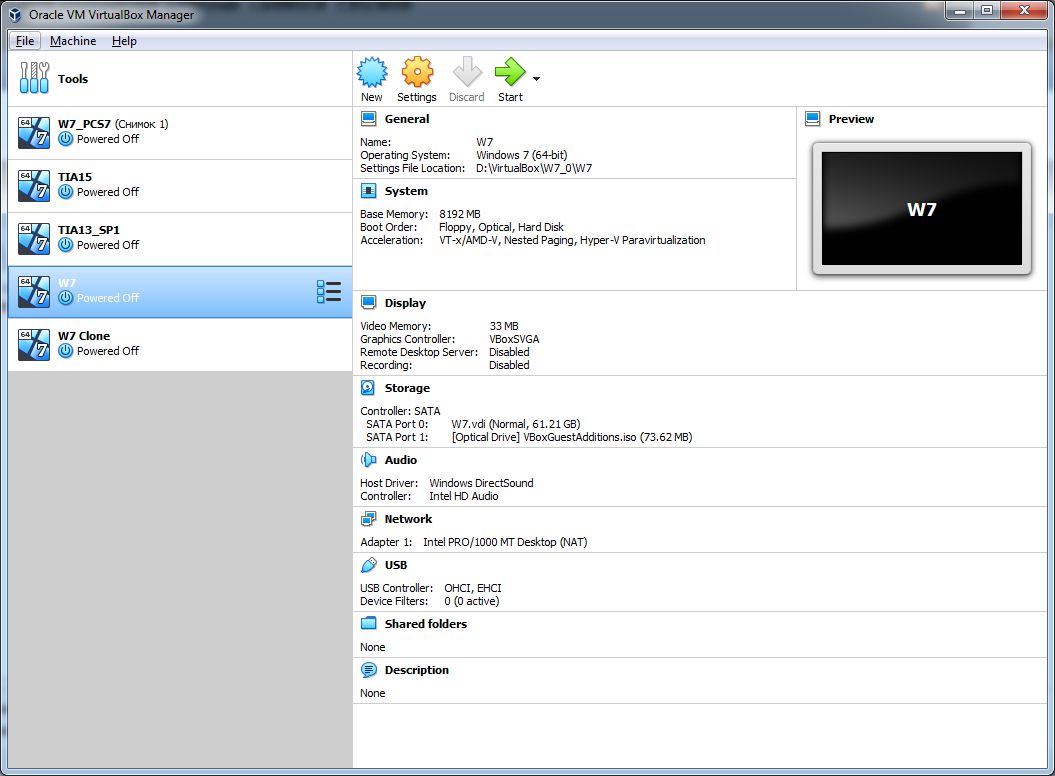Click the Audio section speaker icon

tap(369, 460)
